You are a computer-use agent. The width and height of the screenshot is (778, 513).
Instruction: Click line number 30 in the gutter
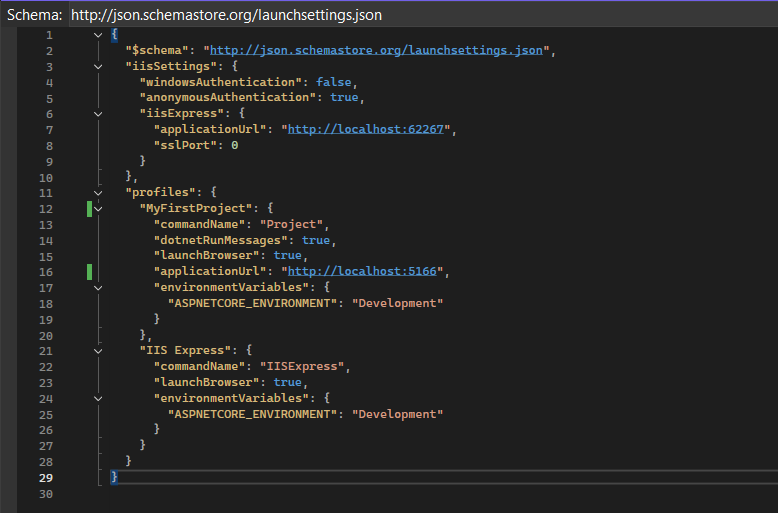[46, 494]
